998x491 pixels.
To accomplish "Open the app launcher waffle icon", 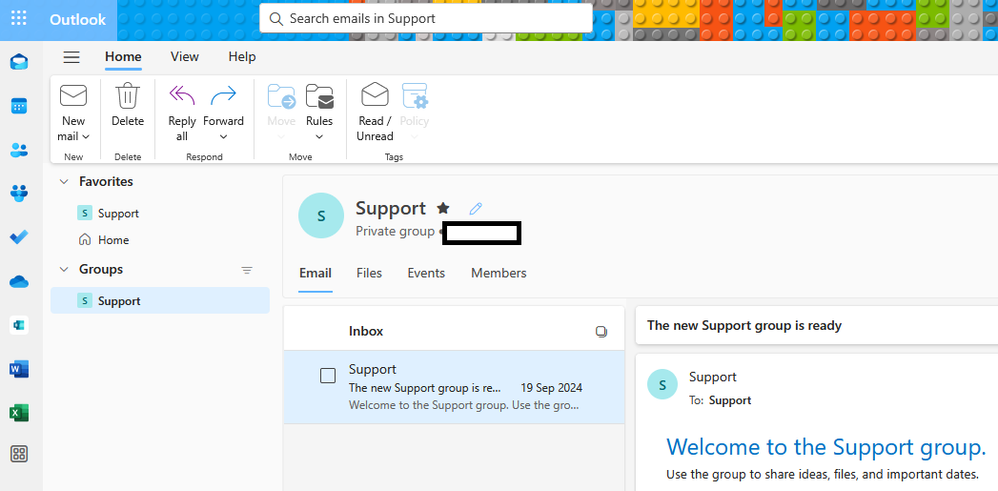I will 19,18.
